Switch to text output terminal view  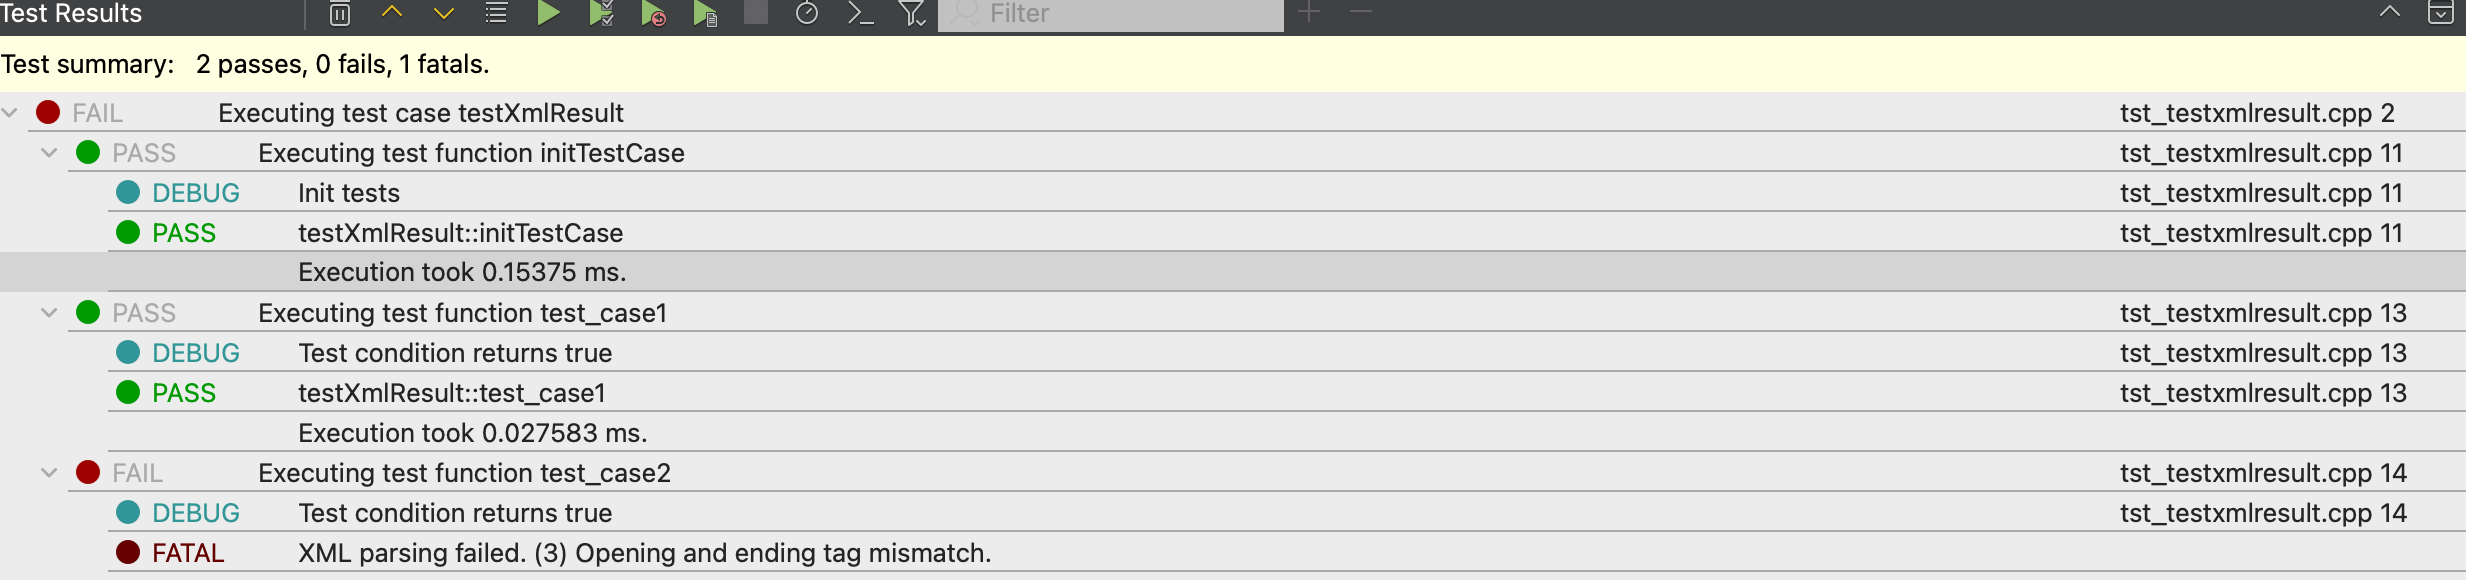pos(860,13)
